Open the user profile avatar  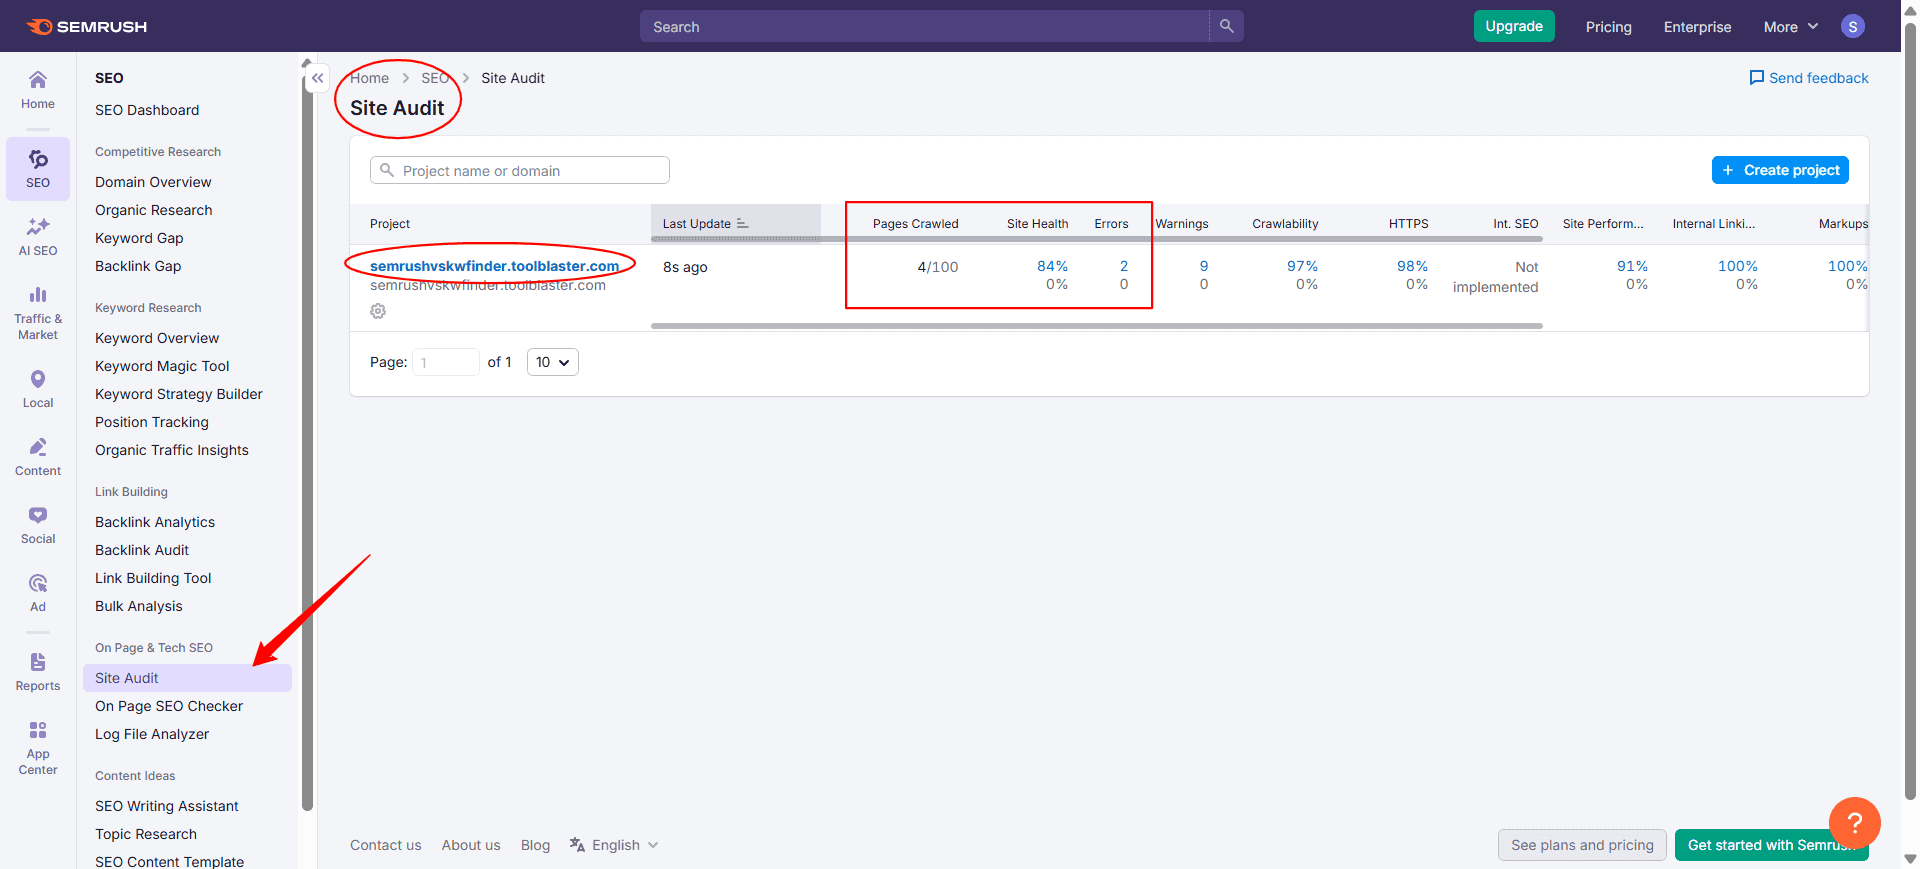[x=1853, y=27]
